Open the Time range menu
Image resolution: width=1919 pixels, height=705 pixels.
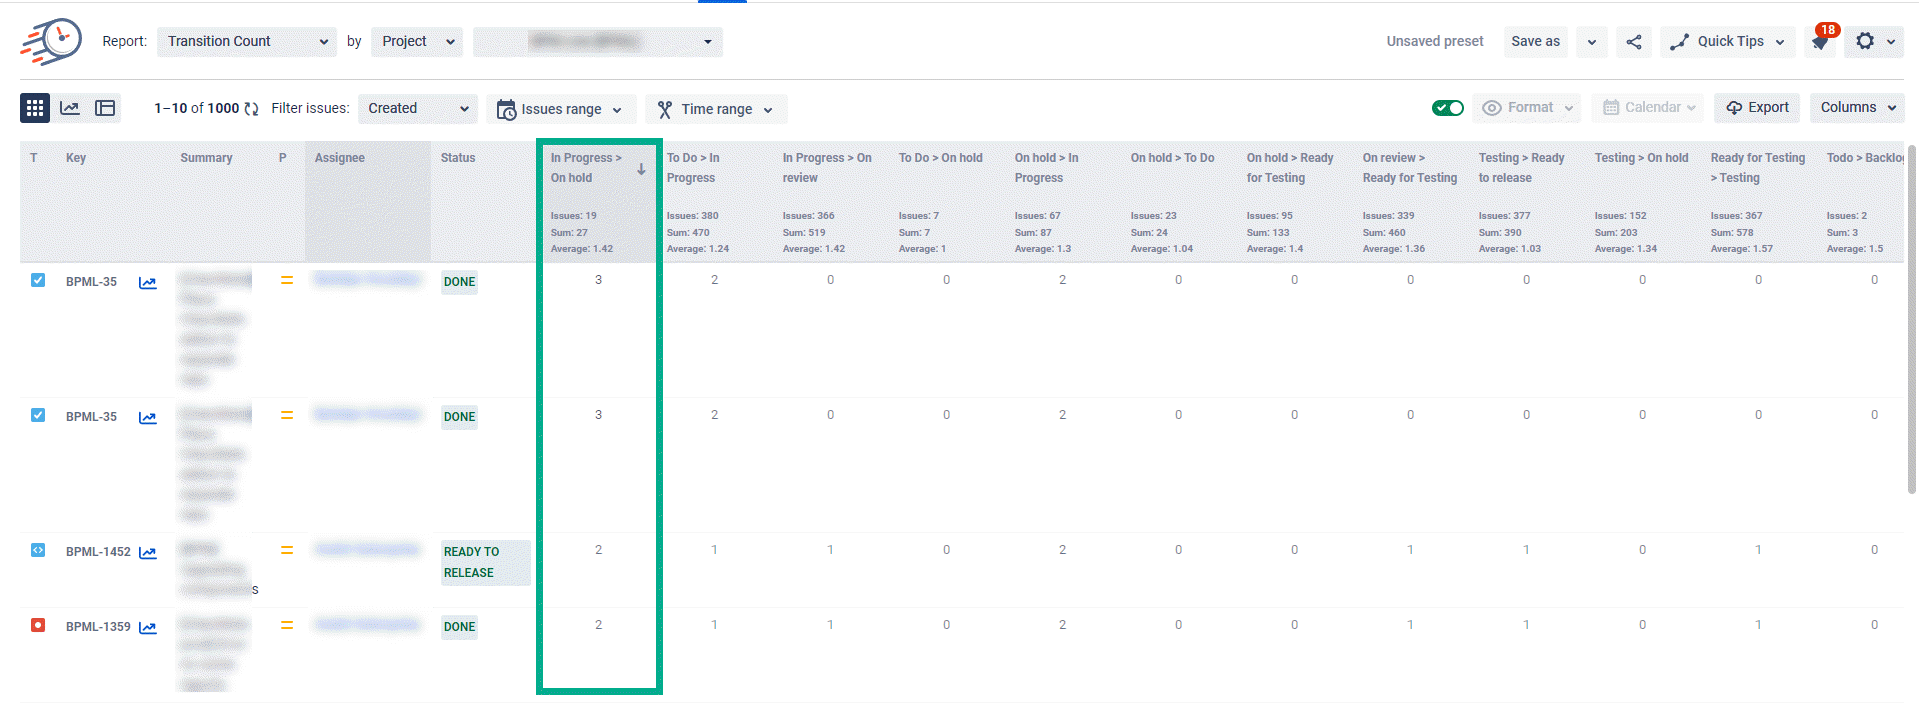point(716,109)
